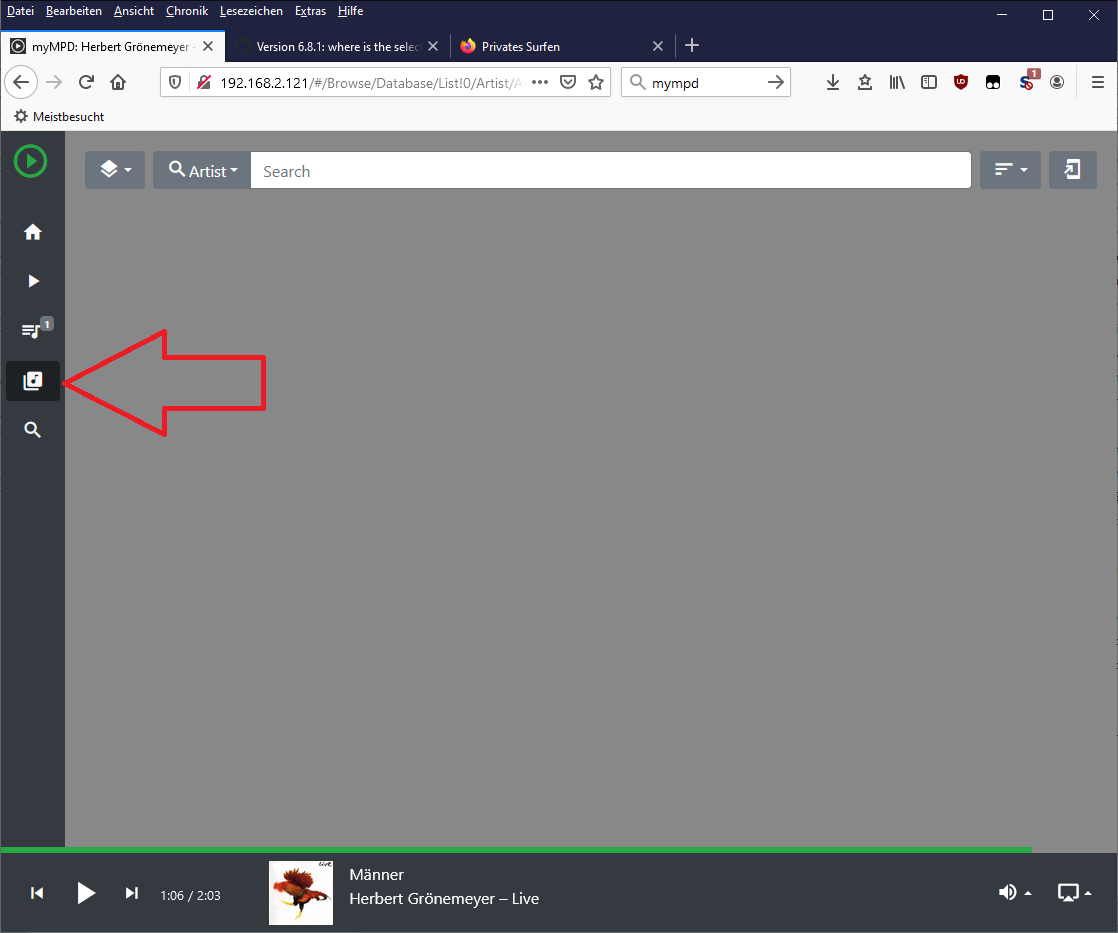1118x933 pixels.
Task: Open the uBlock Origin extension
Action: (961, 83)
